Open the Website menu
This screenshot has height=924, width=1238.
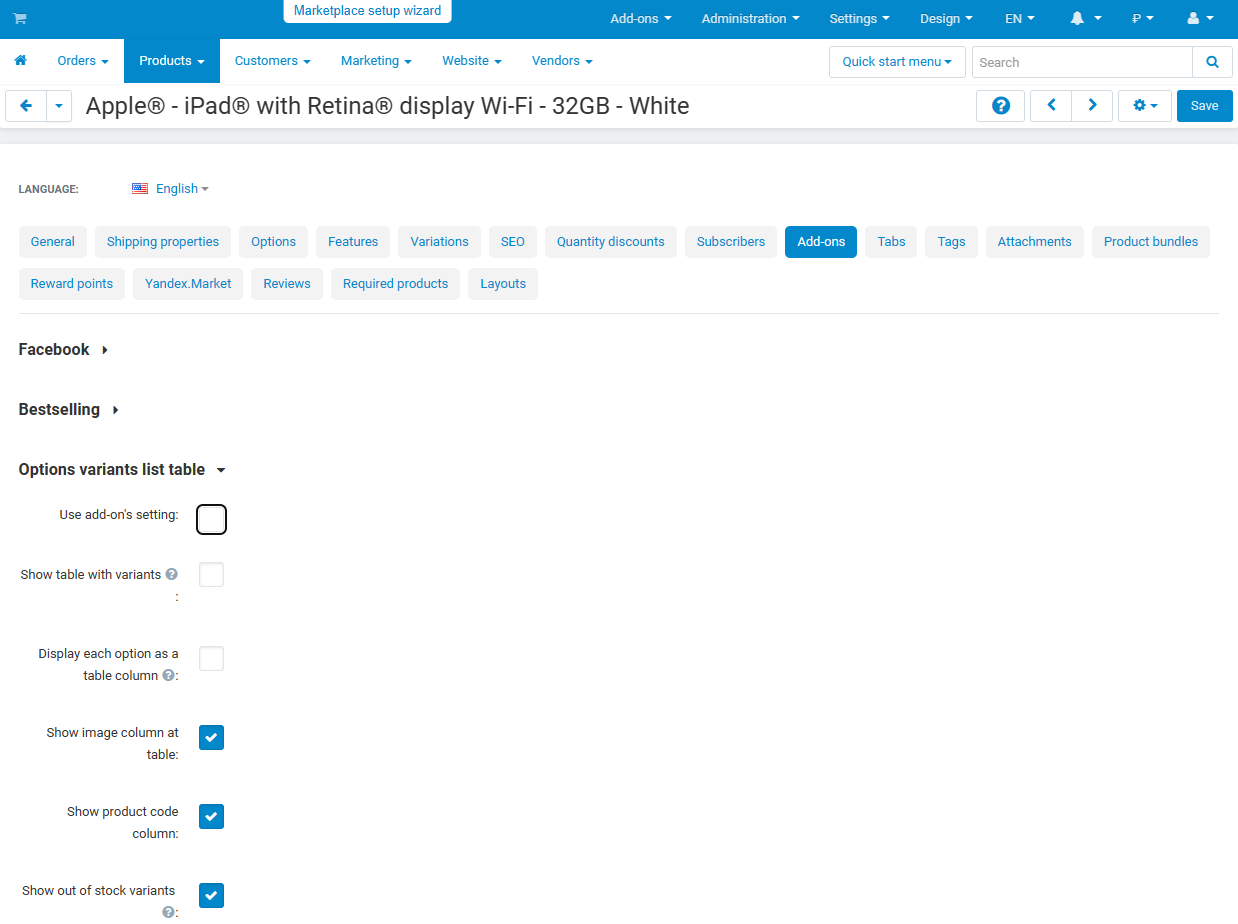pos(472,61)
